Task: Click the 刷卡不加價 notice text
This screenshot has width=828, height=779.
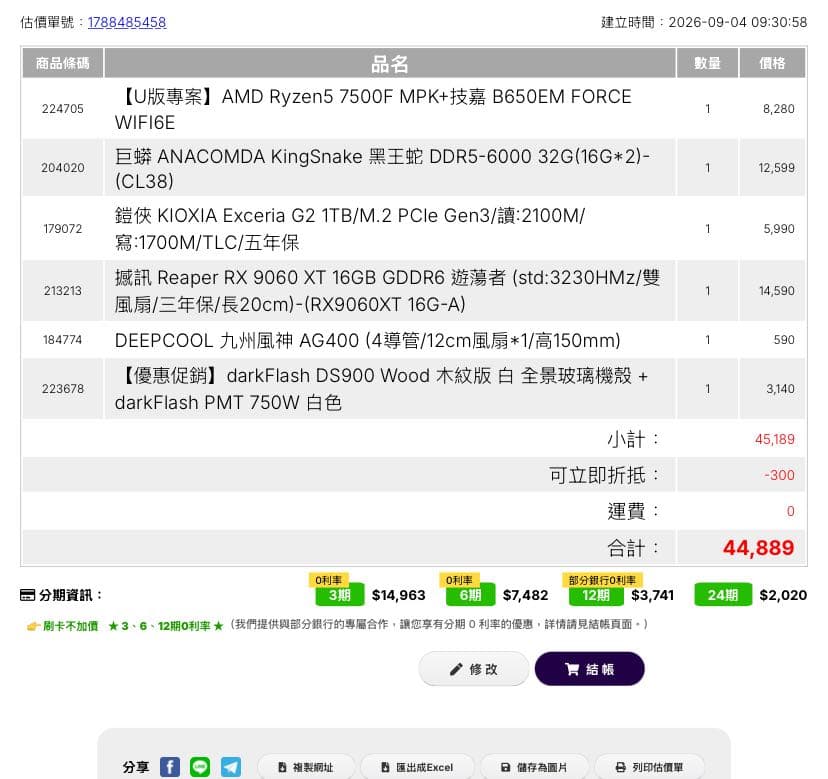Action: coord(70,626)
